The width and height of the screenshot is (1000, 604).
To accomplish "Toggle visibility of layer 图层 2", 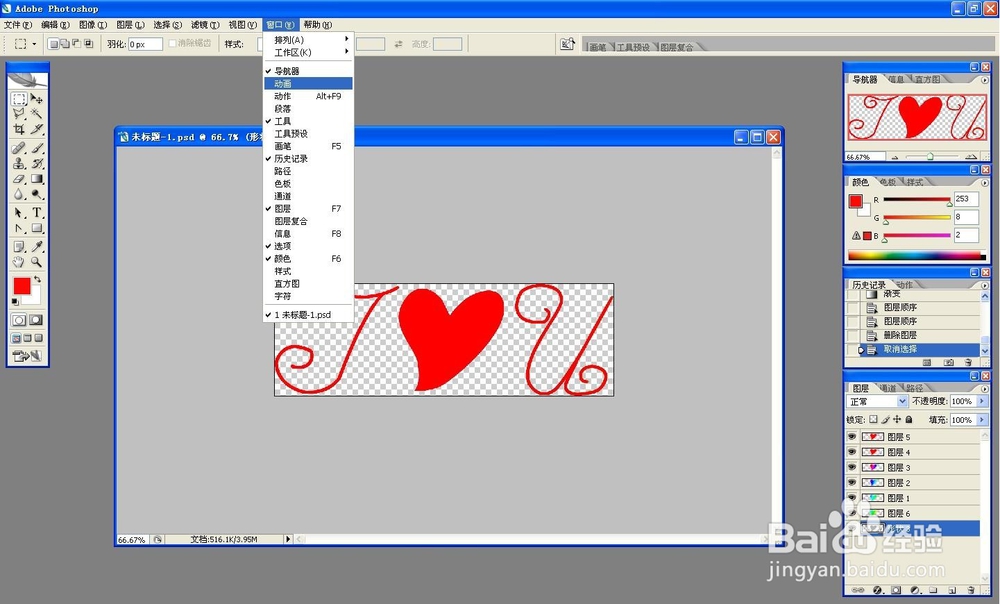I will coord(852,482).
